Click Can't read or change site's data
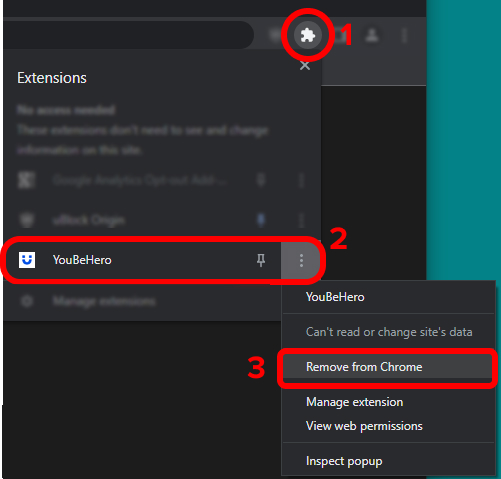 (389, 332)
